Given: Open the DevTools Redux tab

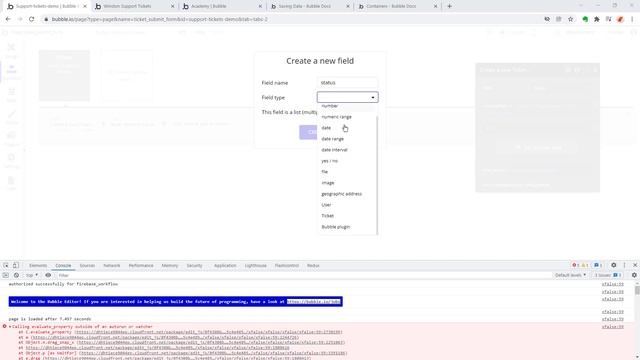Looking at the screenshot, I should 313,265.
